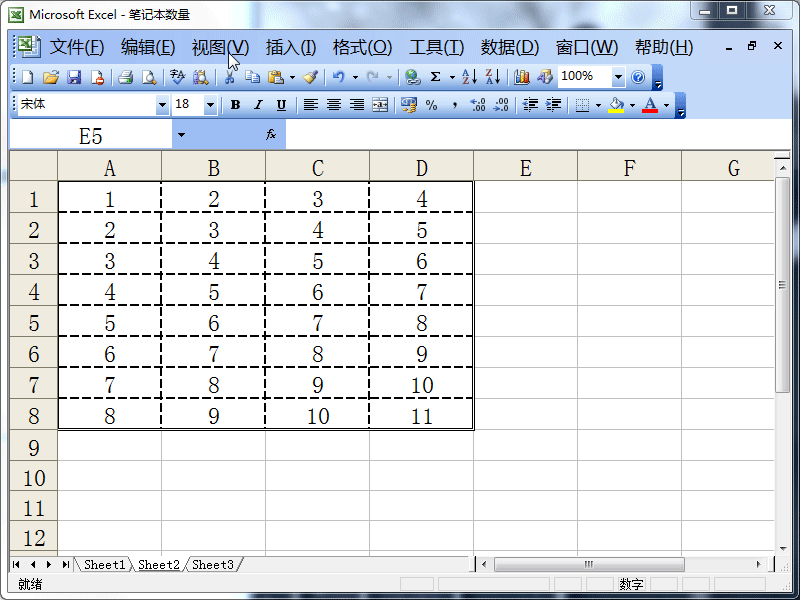
Task: Open the 文件(F) menu
Action: [x=77, y=47]
